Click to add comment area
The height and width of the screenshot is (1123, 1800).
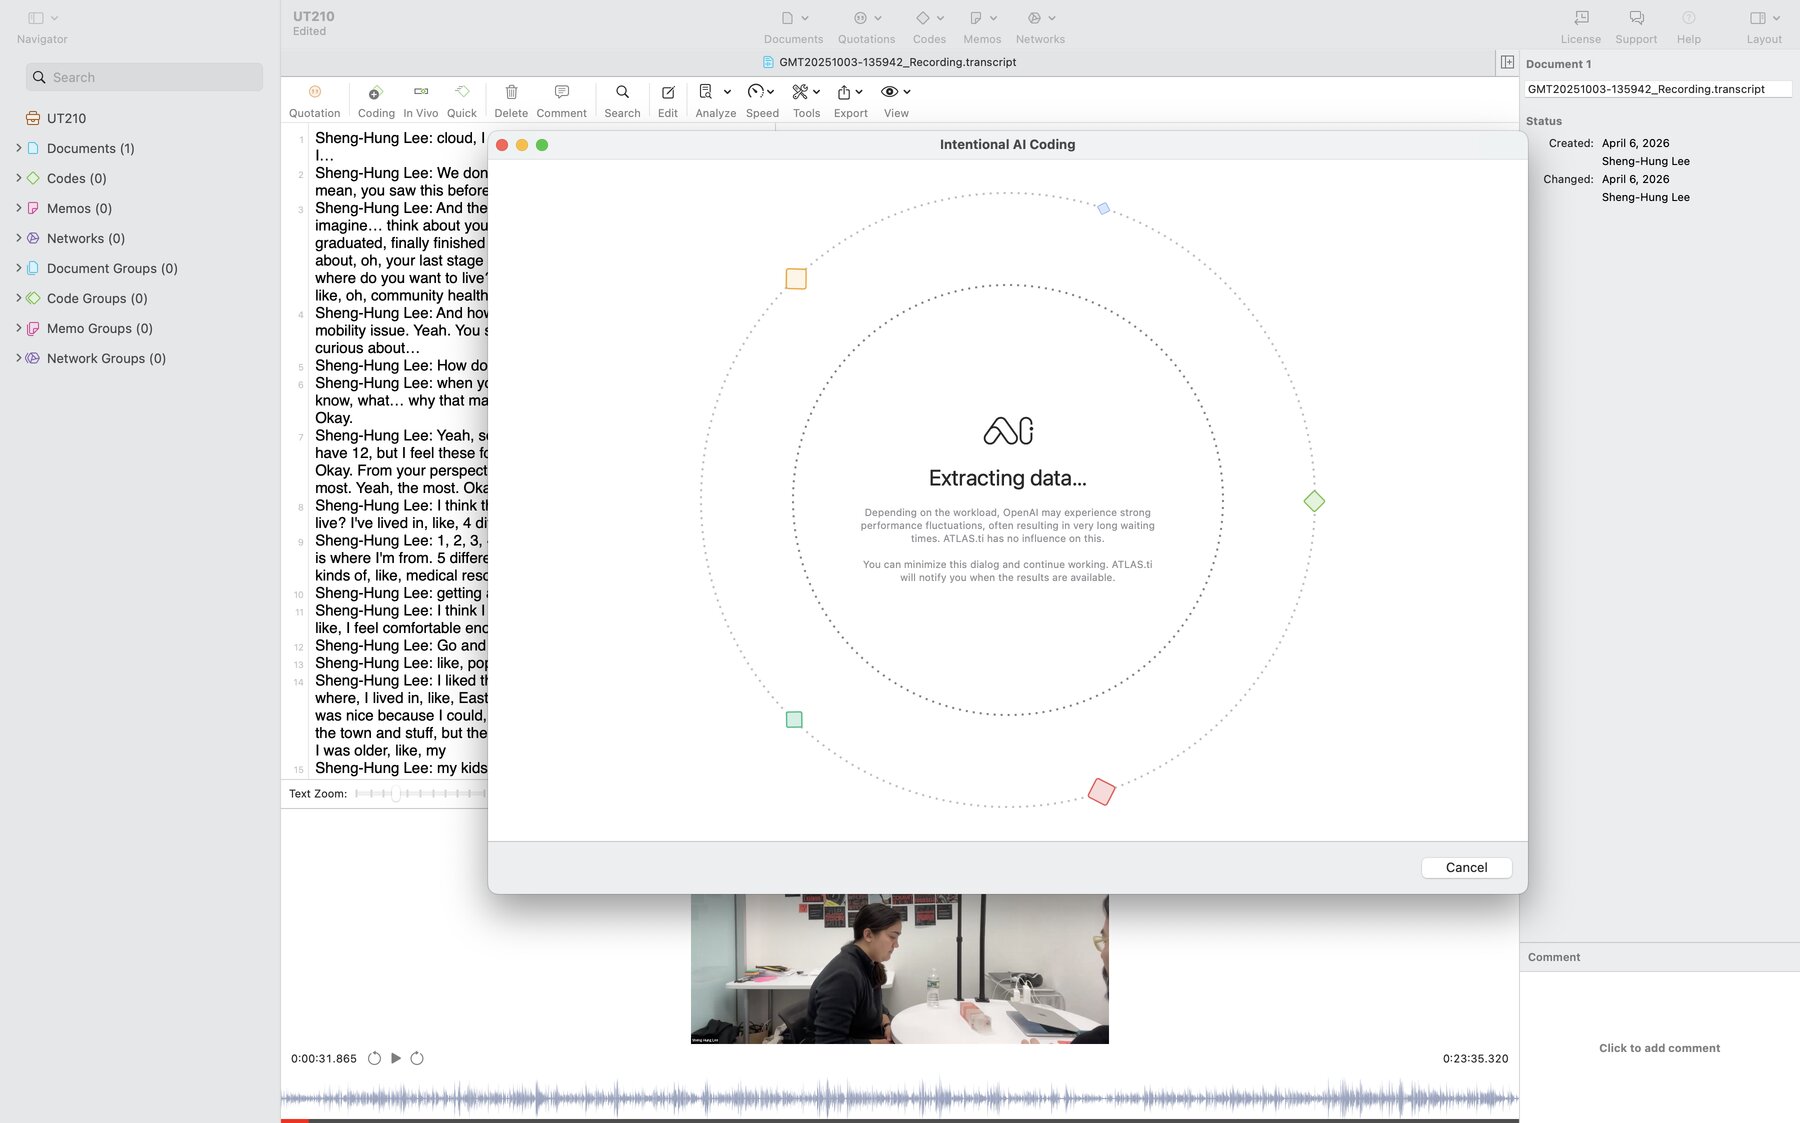pos(1659,1048)
